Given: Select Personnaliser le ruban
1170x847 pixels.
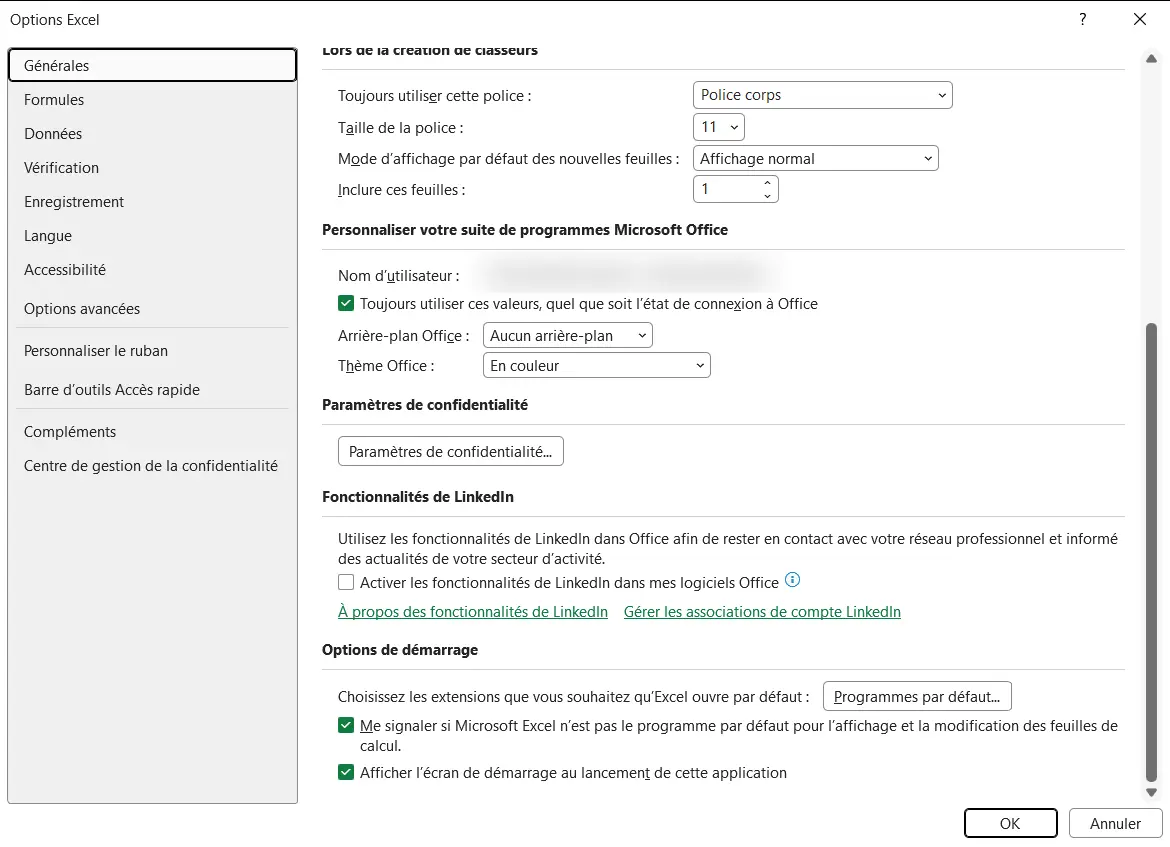Looking at the screenshot, I should click(152, 351).
